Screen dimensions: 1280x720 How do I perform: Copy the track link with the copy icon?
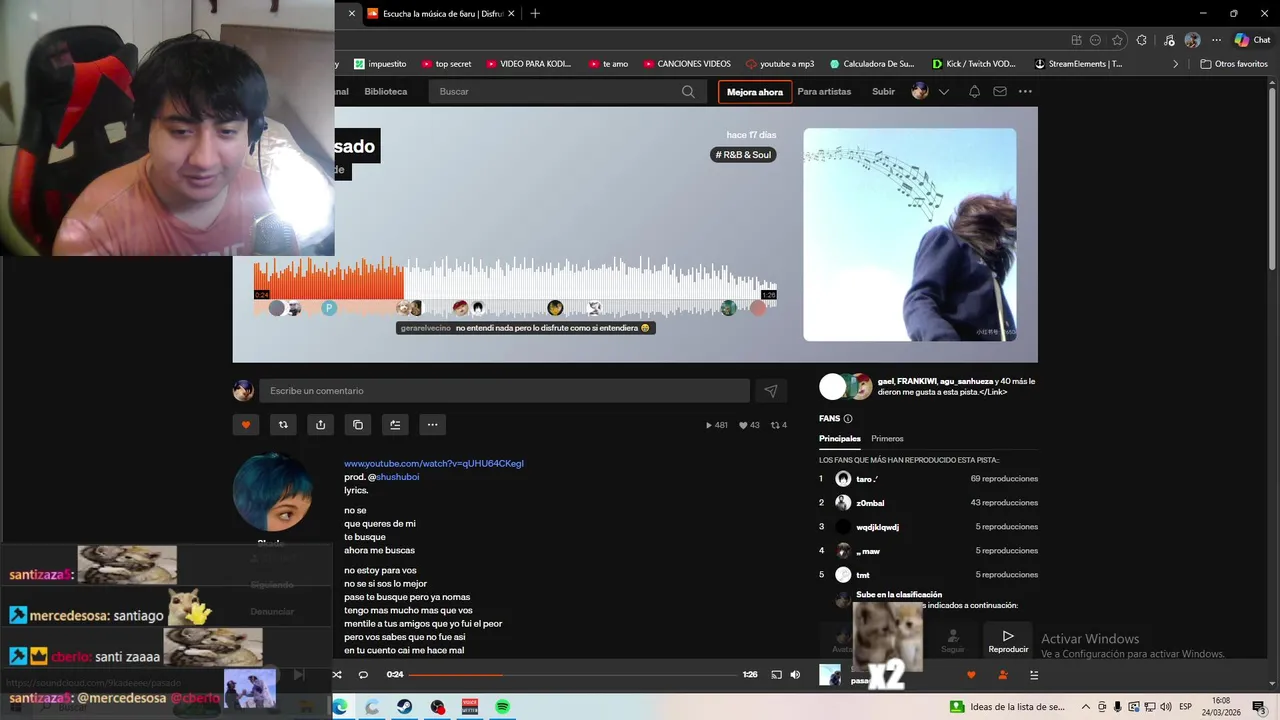358,425
